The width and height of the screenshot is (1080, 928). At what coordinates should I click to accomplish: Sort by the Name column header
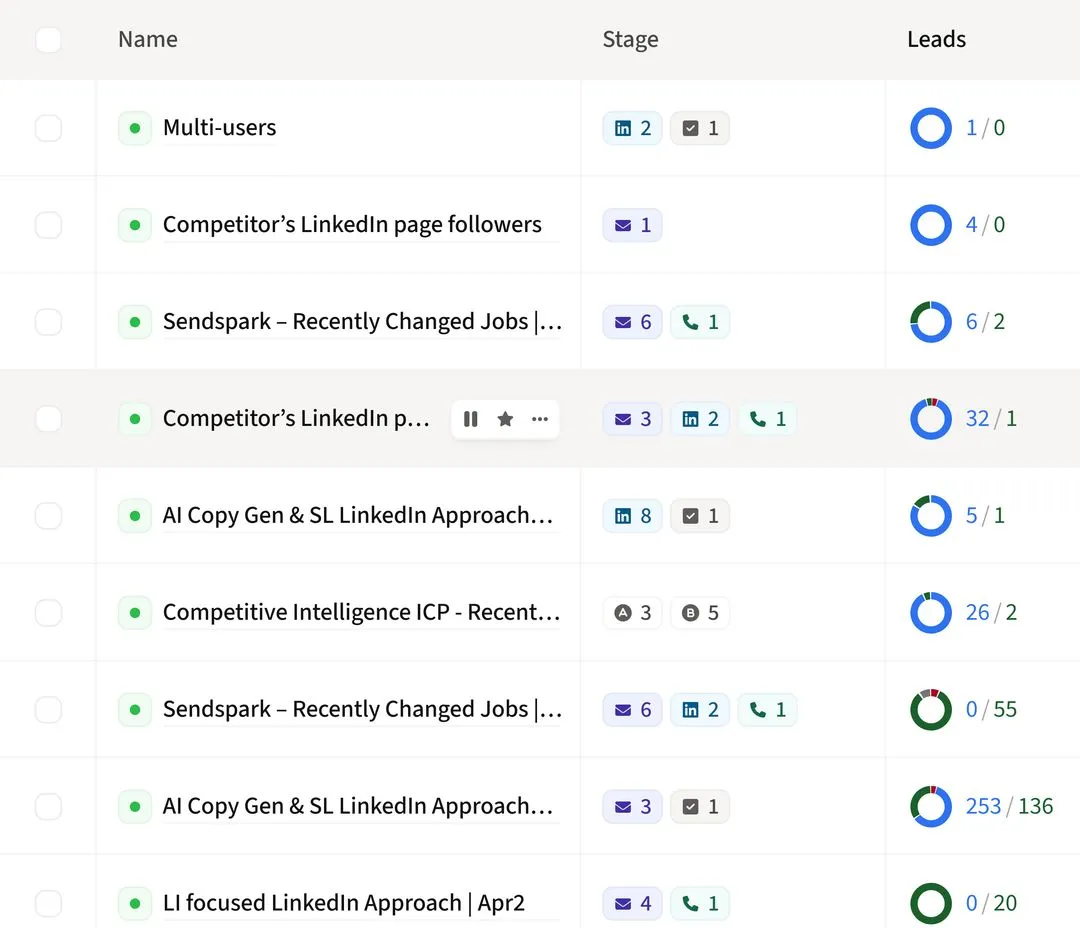148,39
